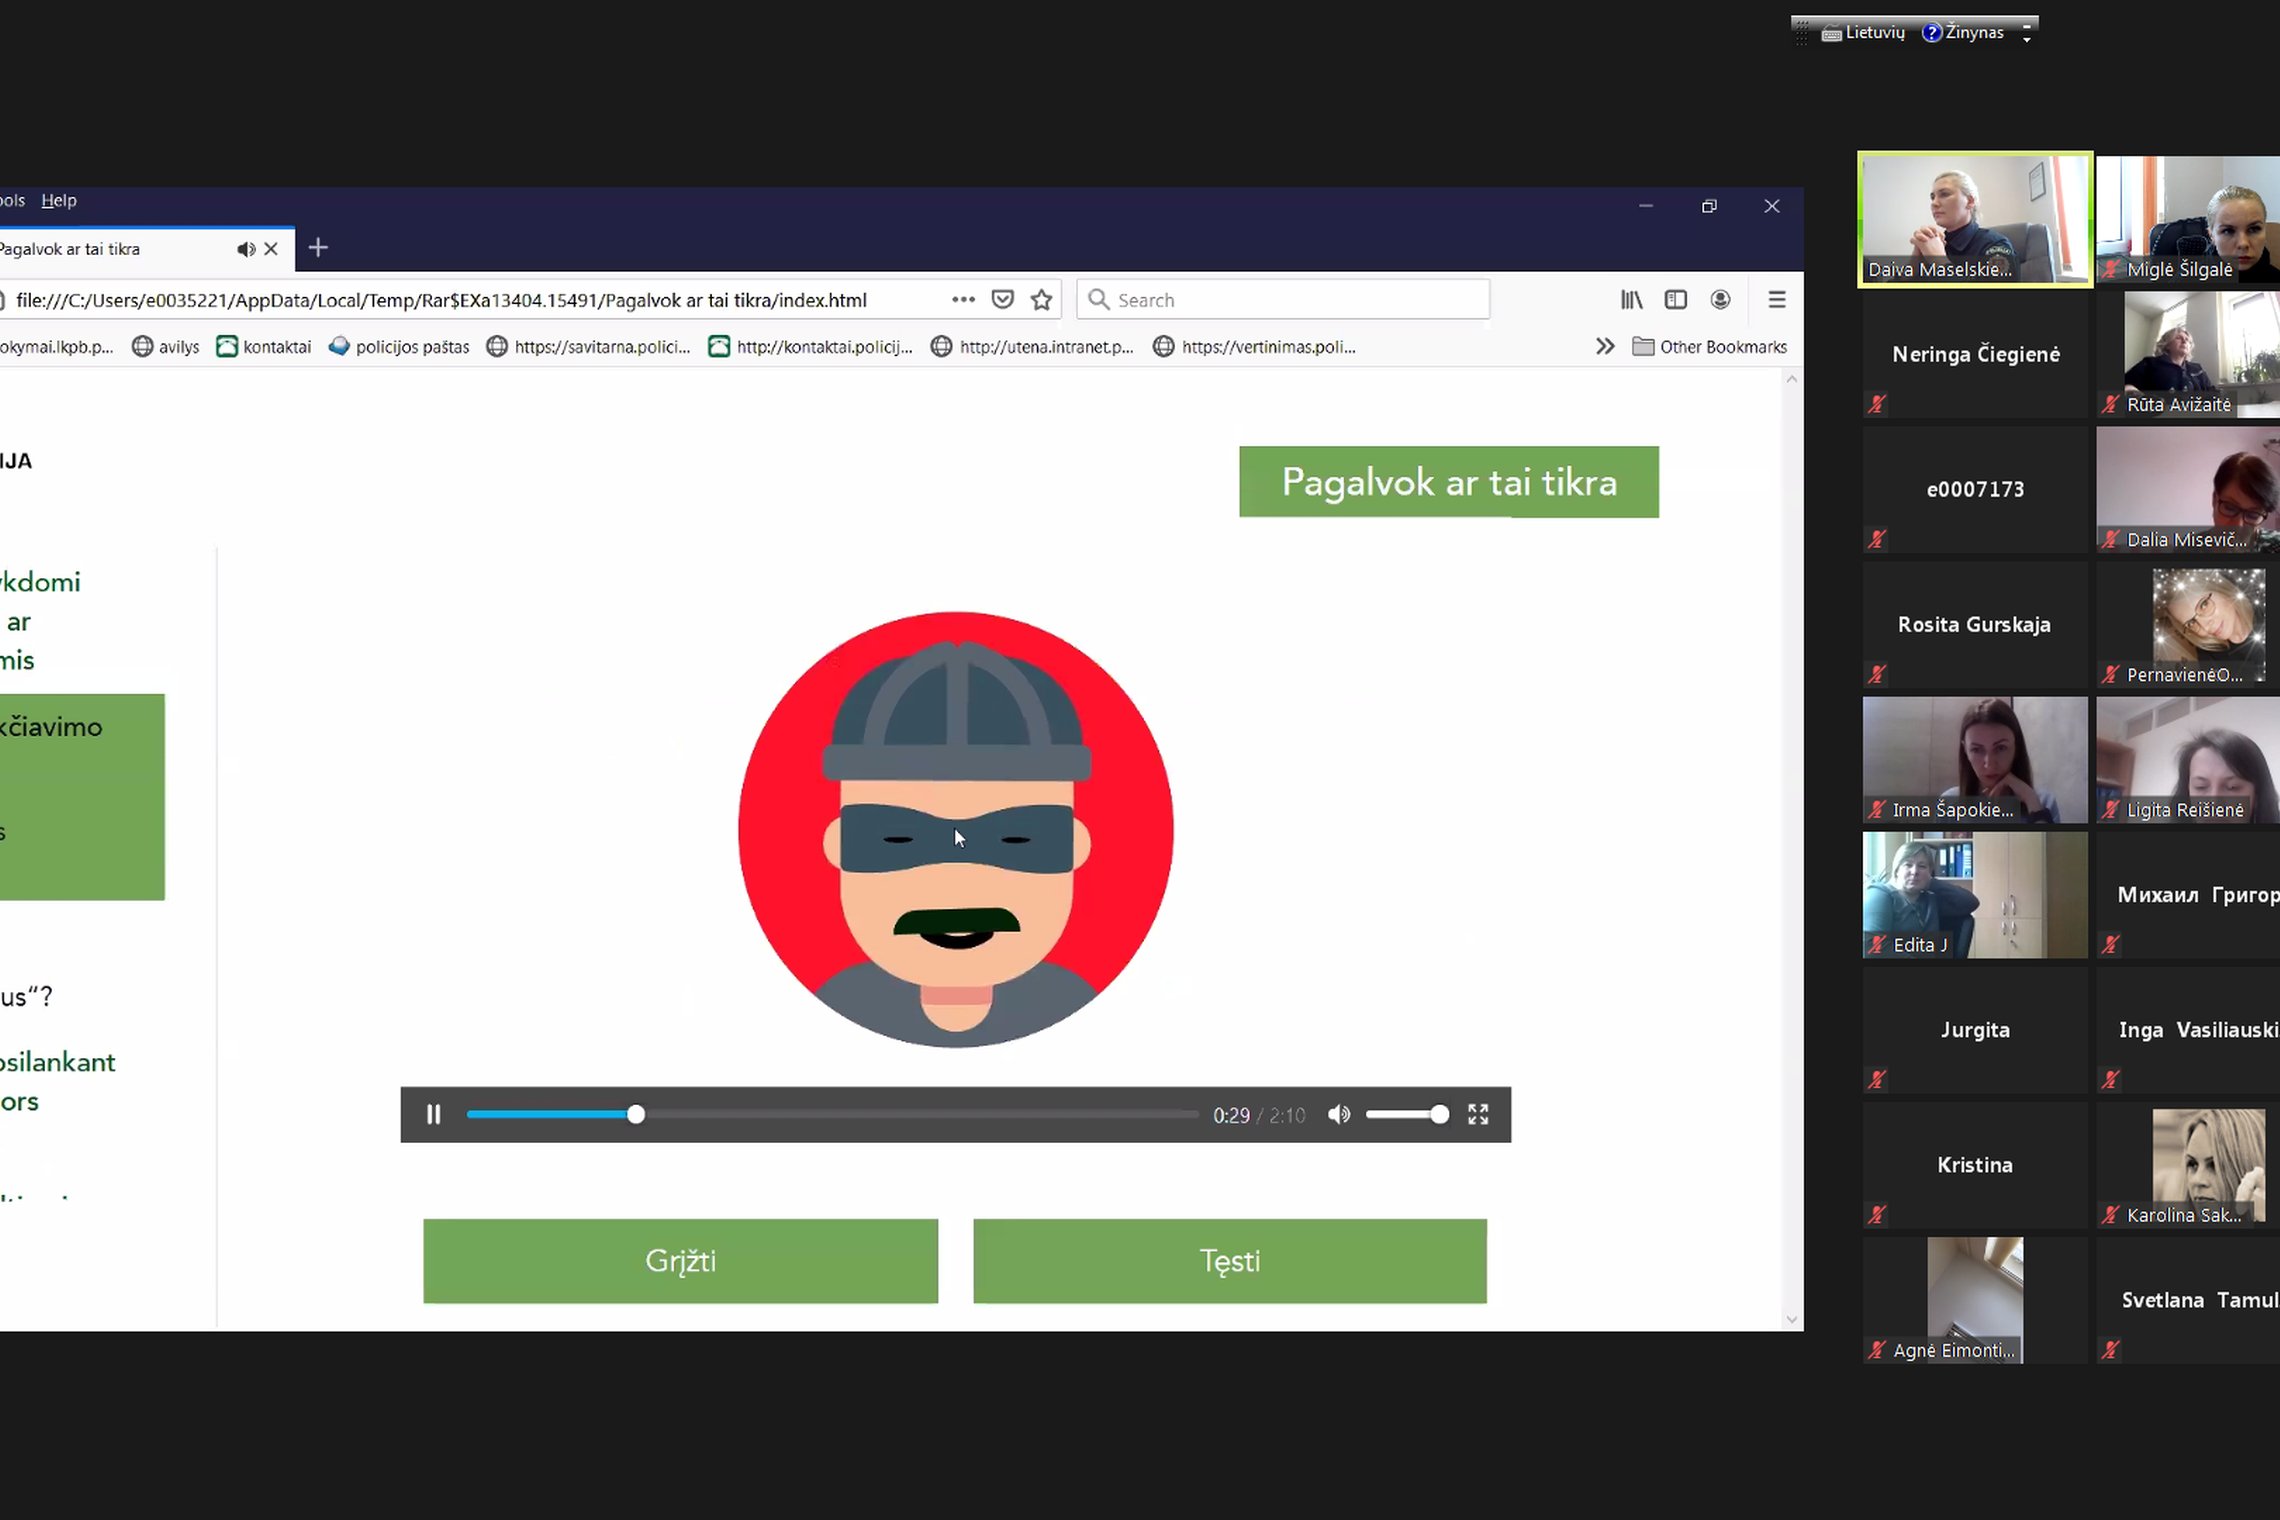Viewport: 2280px width, 1520px height.
Task: Save page to Pocket icon
Action: point(1002,300)
